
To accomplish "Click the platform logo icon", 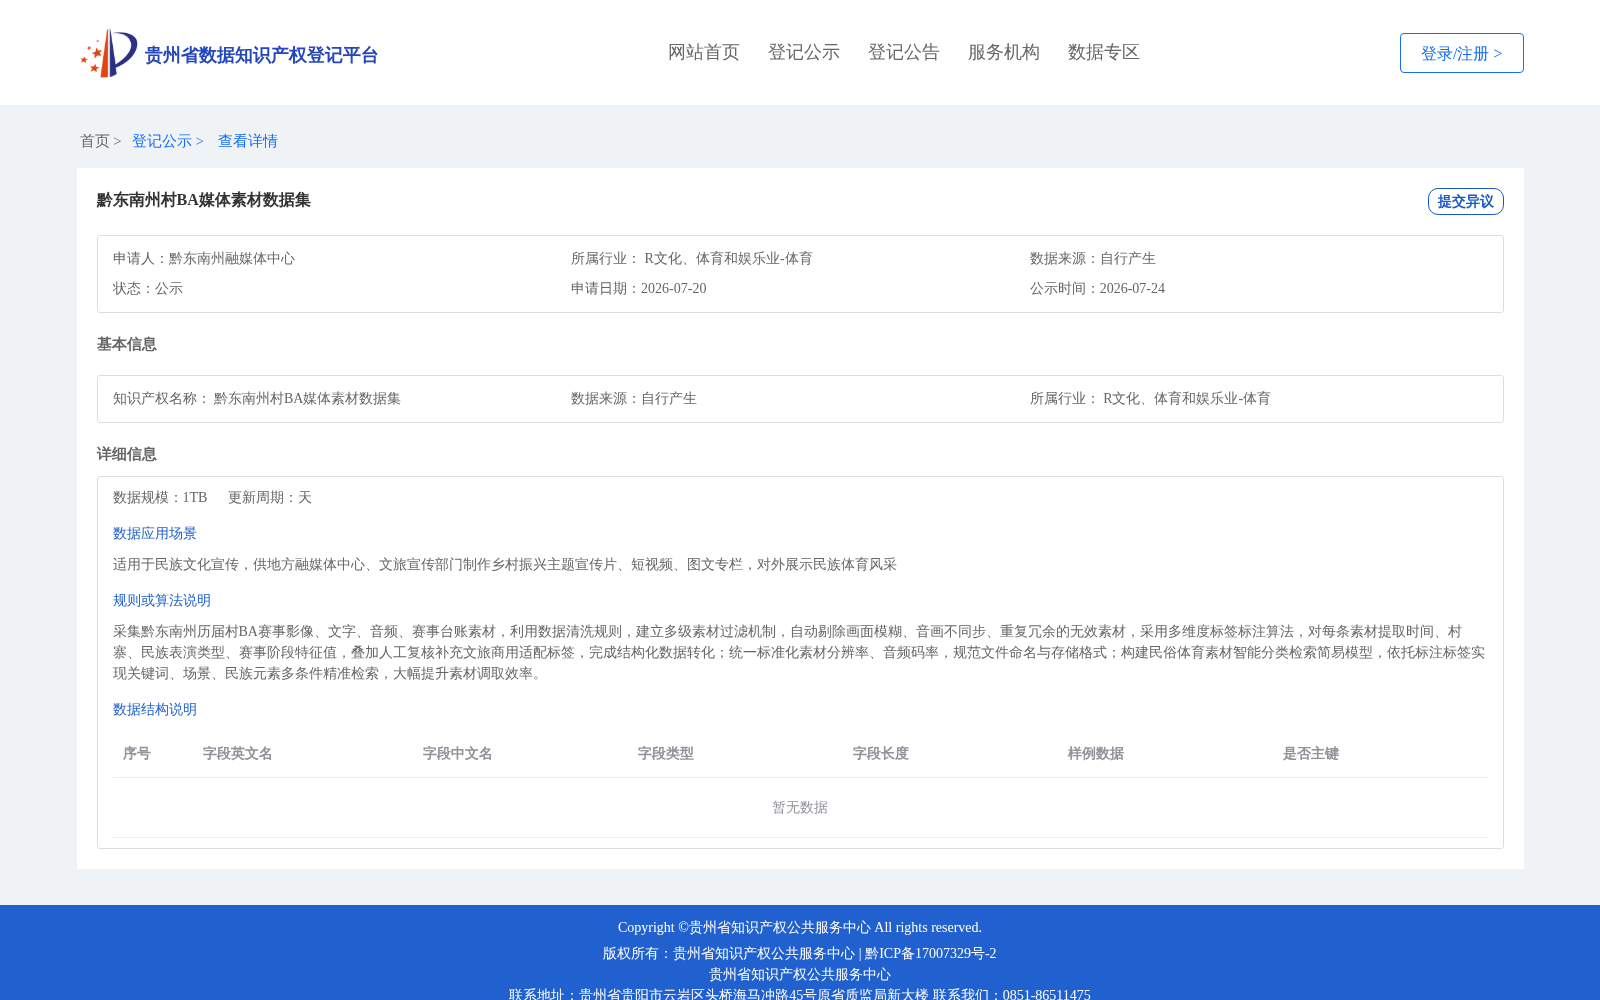I will 109,53.
